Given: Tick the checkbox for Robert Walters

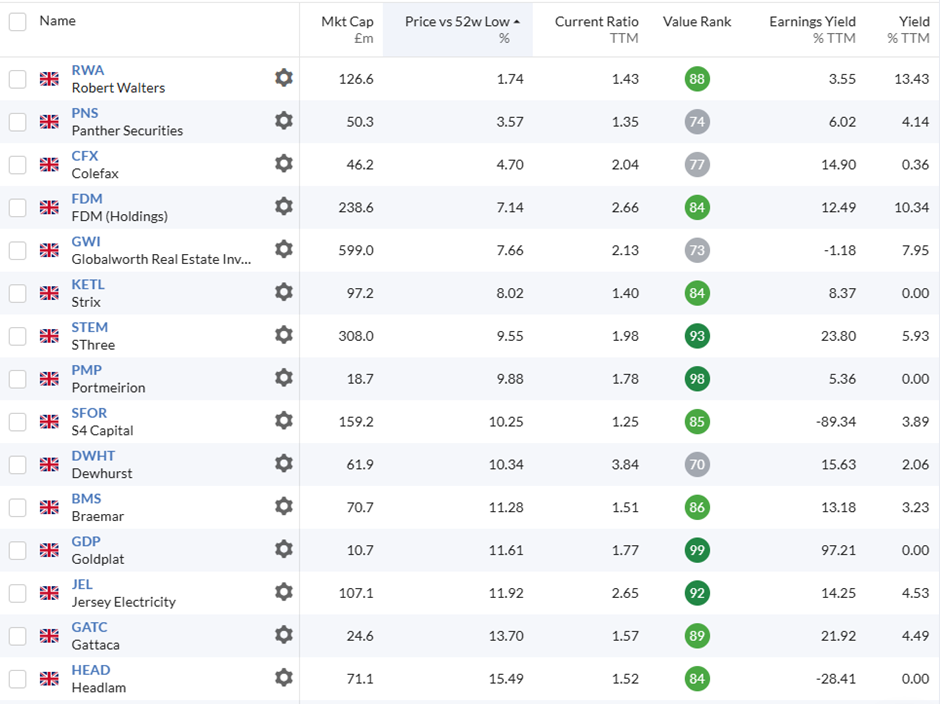Looking at the screenshot, I should [x=17, y=79].
